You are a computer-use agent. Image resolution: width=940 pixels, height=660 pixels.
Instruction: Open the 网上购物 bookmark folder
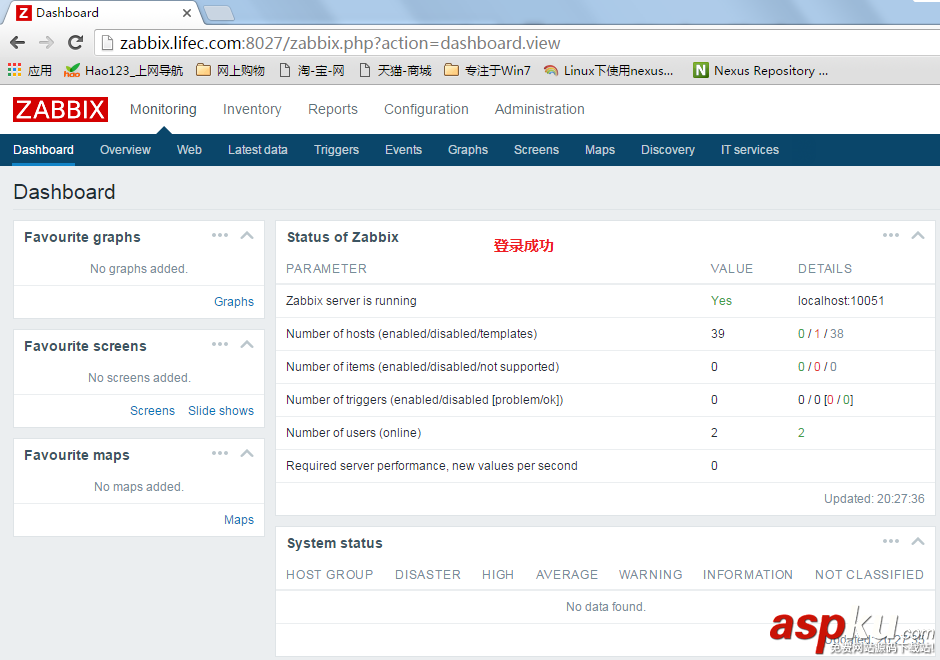click(x=231, y=71)
